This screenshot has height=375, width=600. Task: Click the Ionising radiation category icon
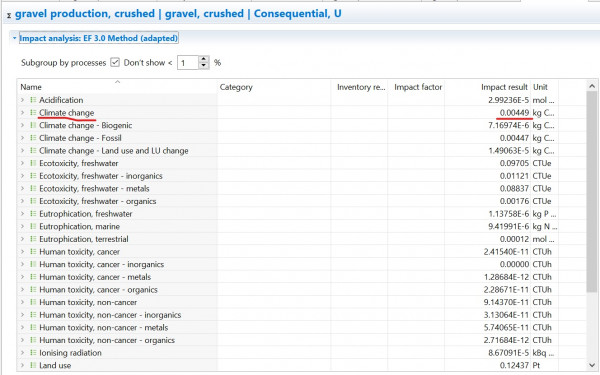point(33,352)
